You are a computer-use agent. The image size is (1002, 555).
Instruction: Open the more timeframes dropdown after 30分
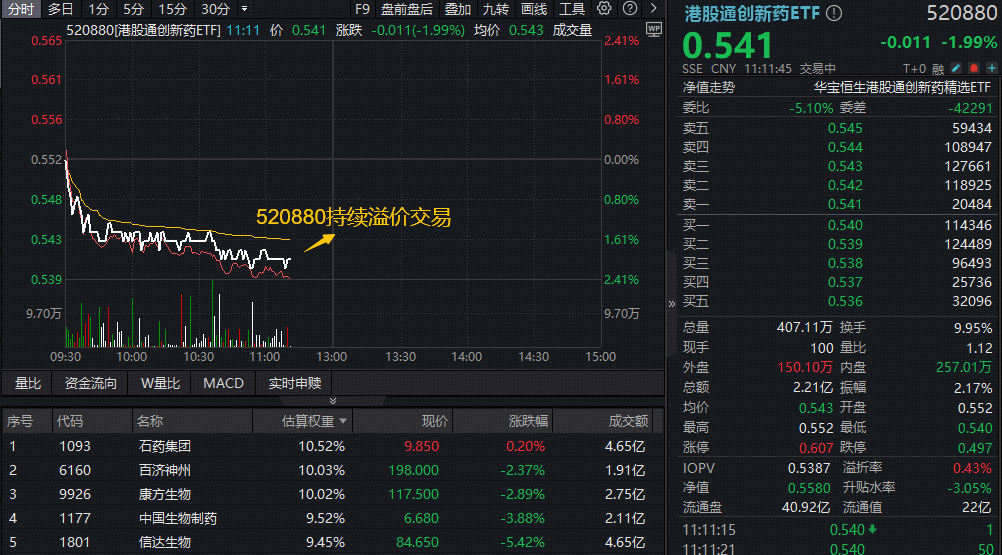243,9
